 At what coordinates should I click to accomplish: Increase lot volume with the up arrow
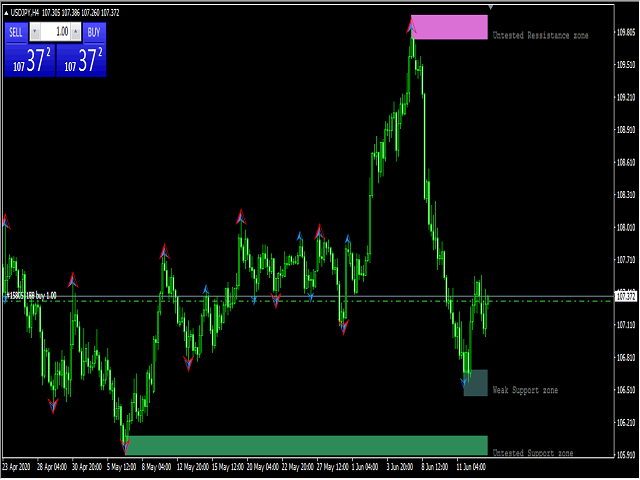coord(76,31)
